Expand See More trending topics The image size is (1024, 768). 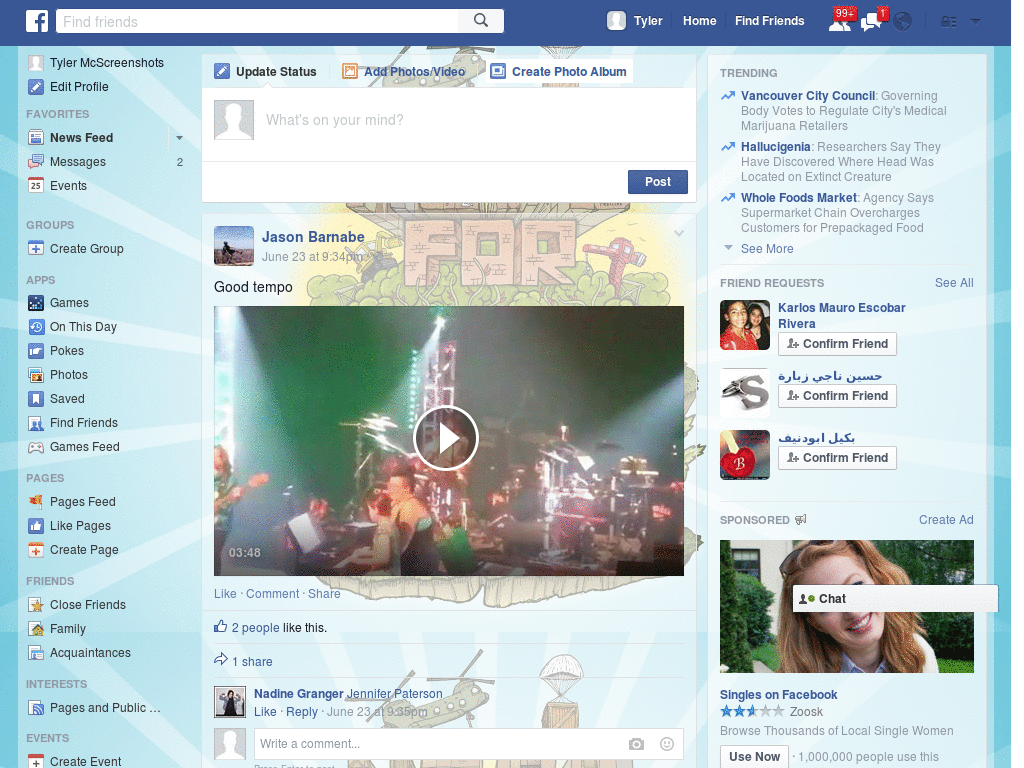point(767,249)
